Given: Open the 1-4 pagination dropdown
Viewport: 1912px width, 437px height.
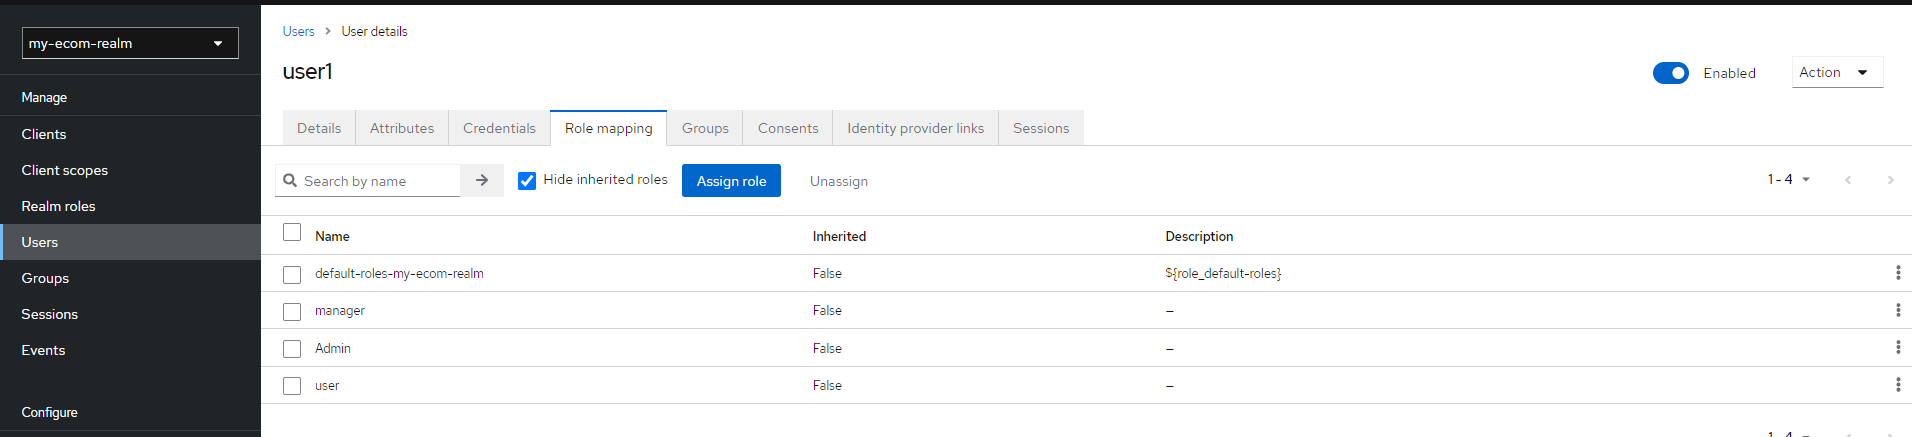Looking at the screenshot, I should (1788, 180).
